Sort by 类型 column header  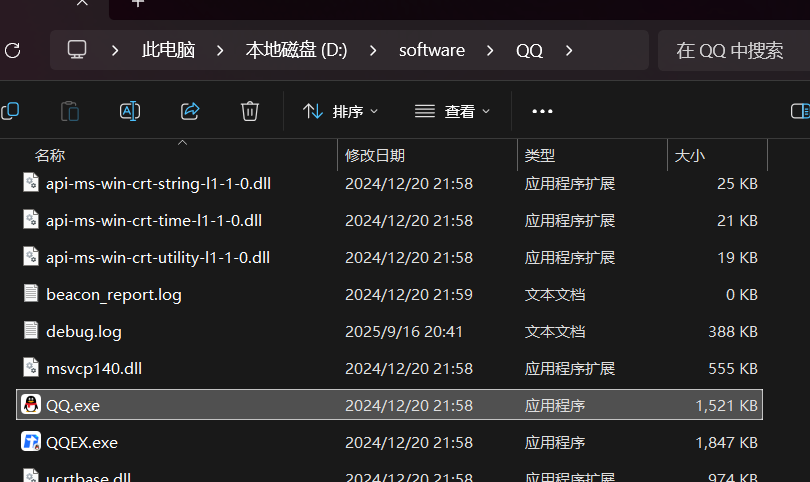pyautogui.click(x=540, y=156)
